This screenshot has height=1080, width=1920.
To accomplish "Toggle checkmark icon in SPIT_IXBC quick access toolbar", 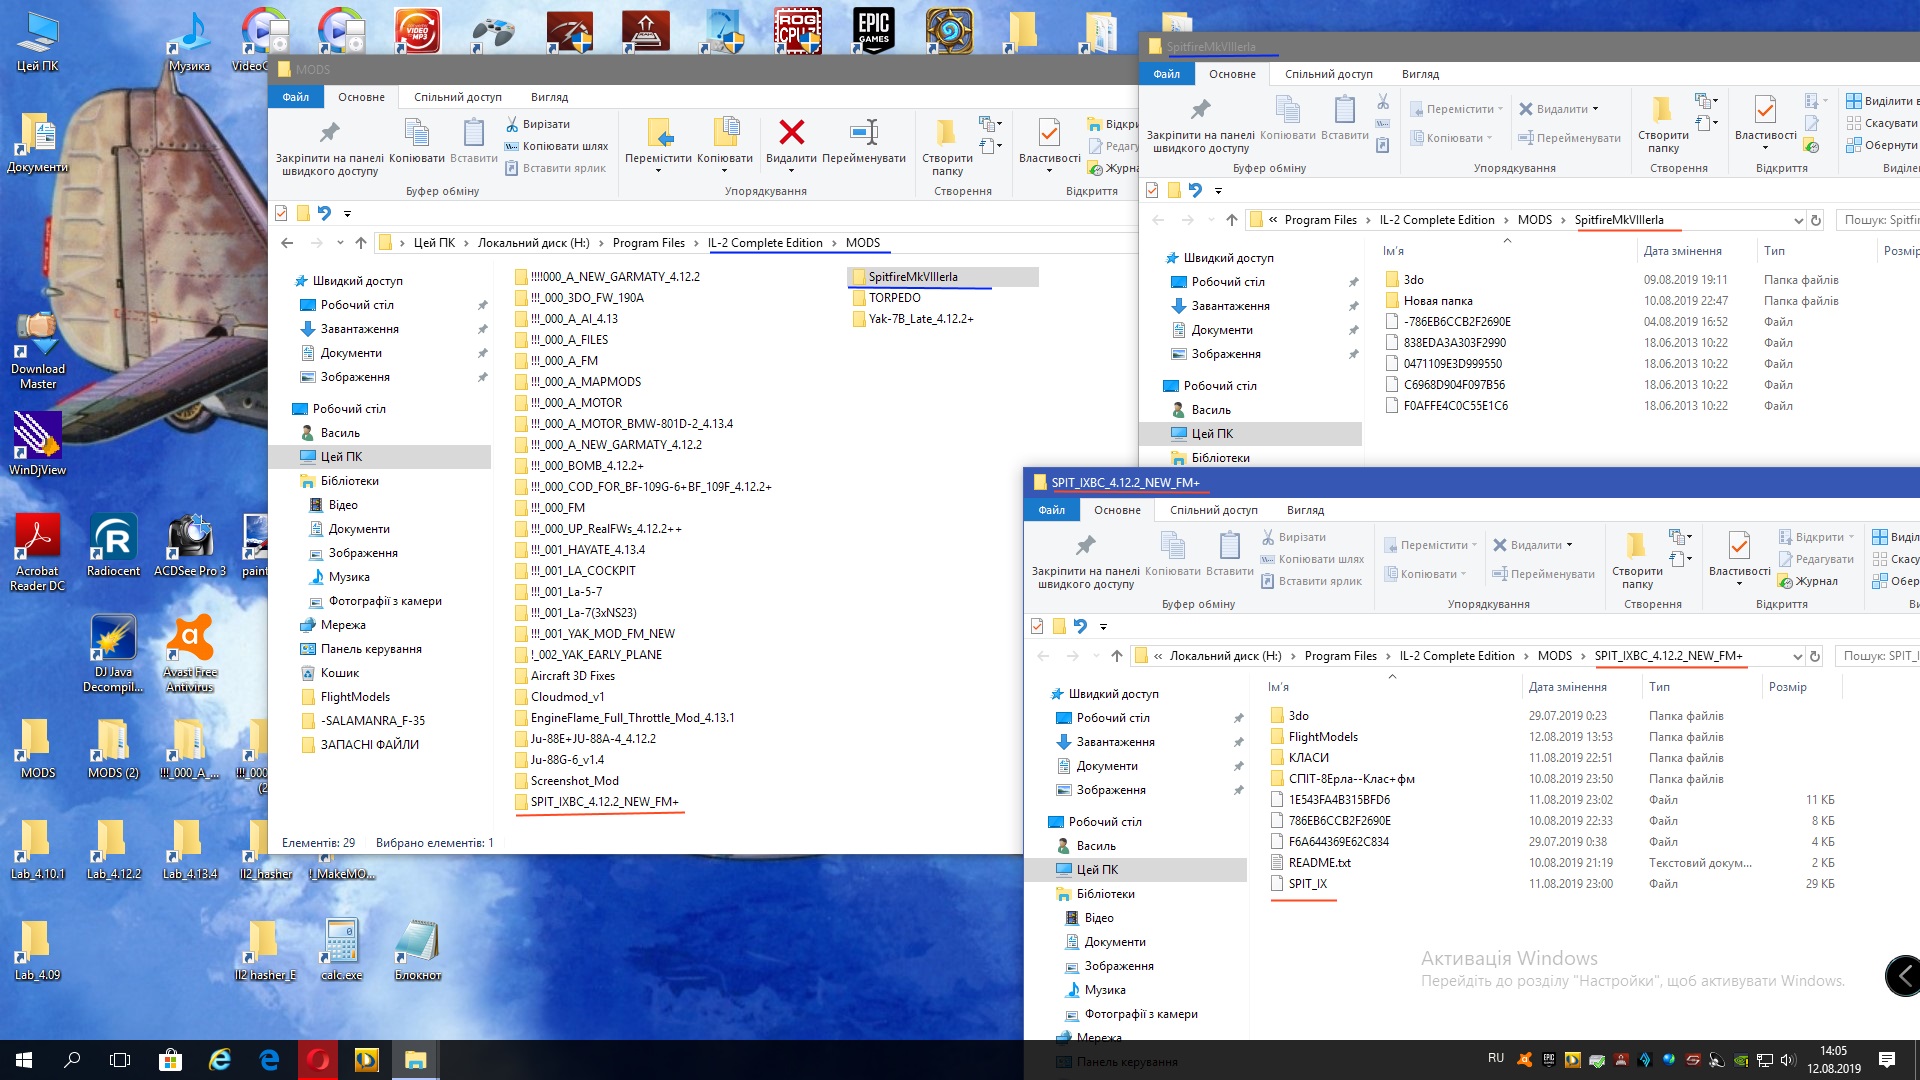I will [1037, 626].
